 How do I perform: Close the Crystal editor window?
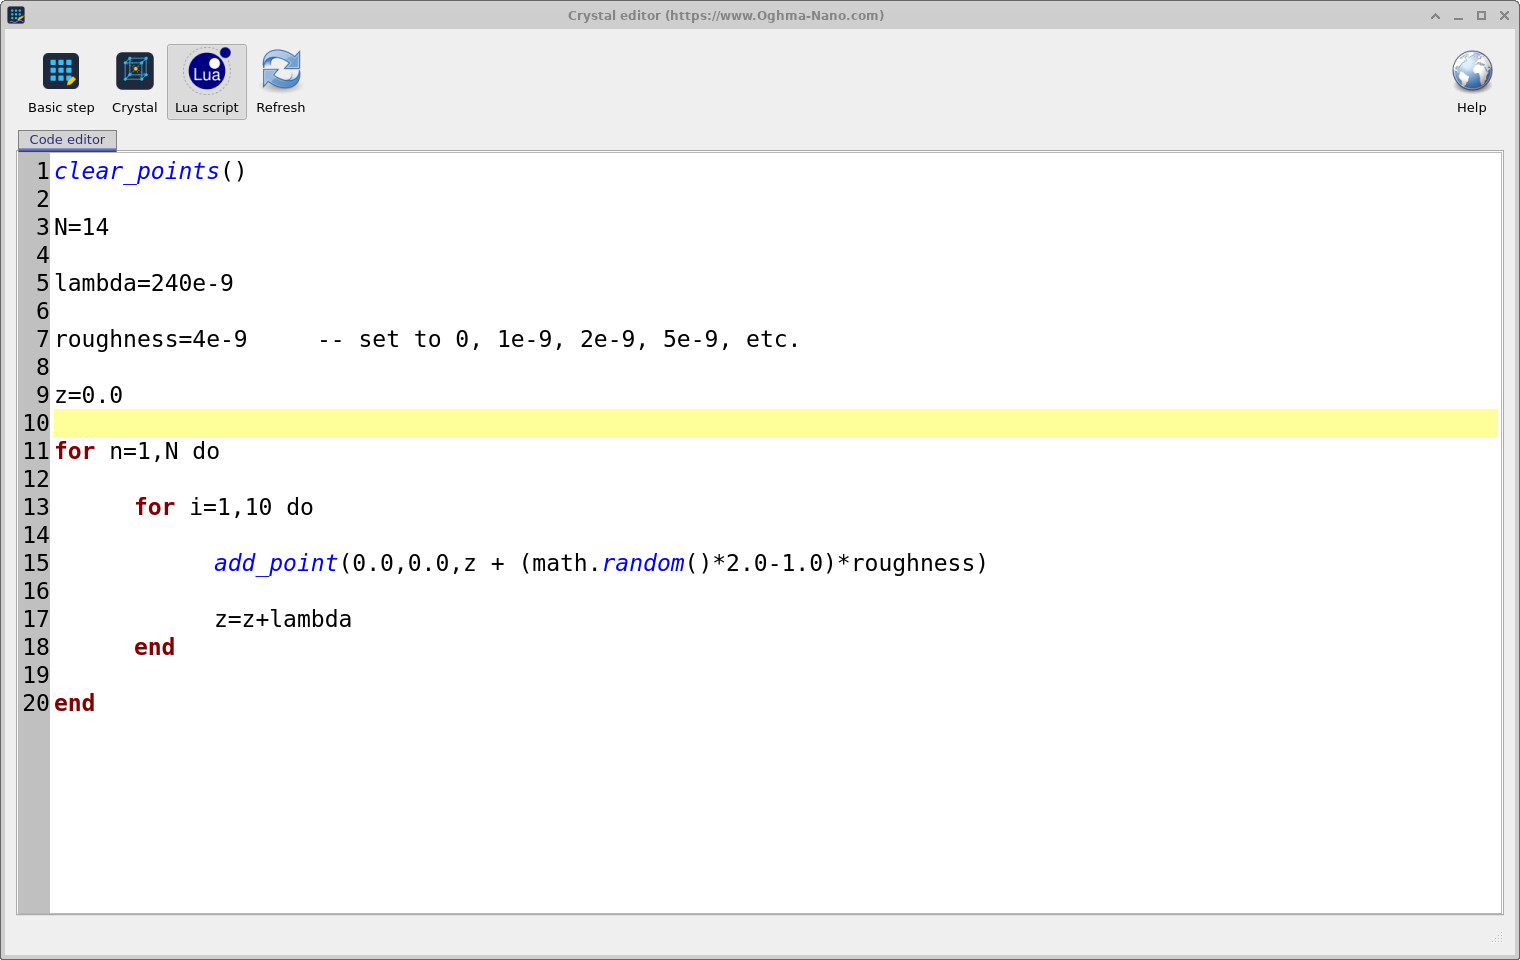[x=1504, y=16]
